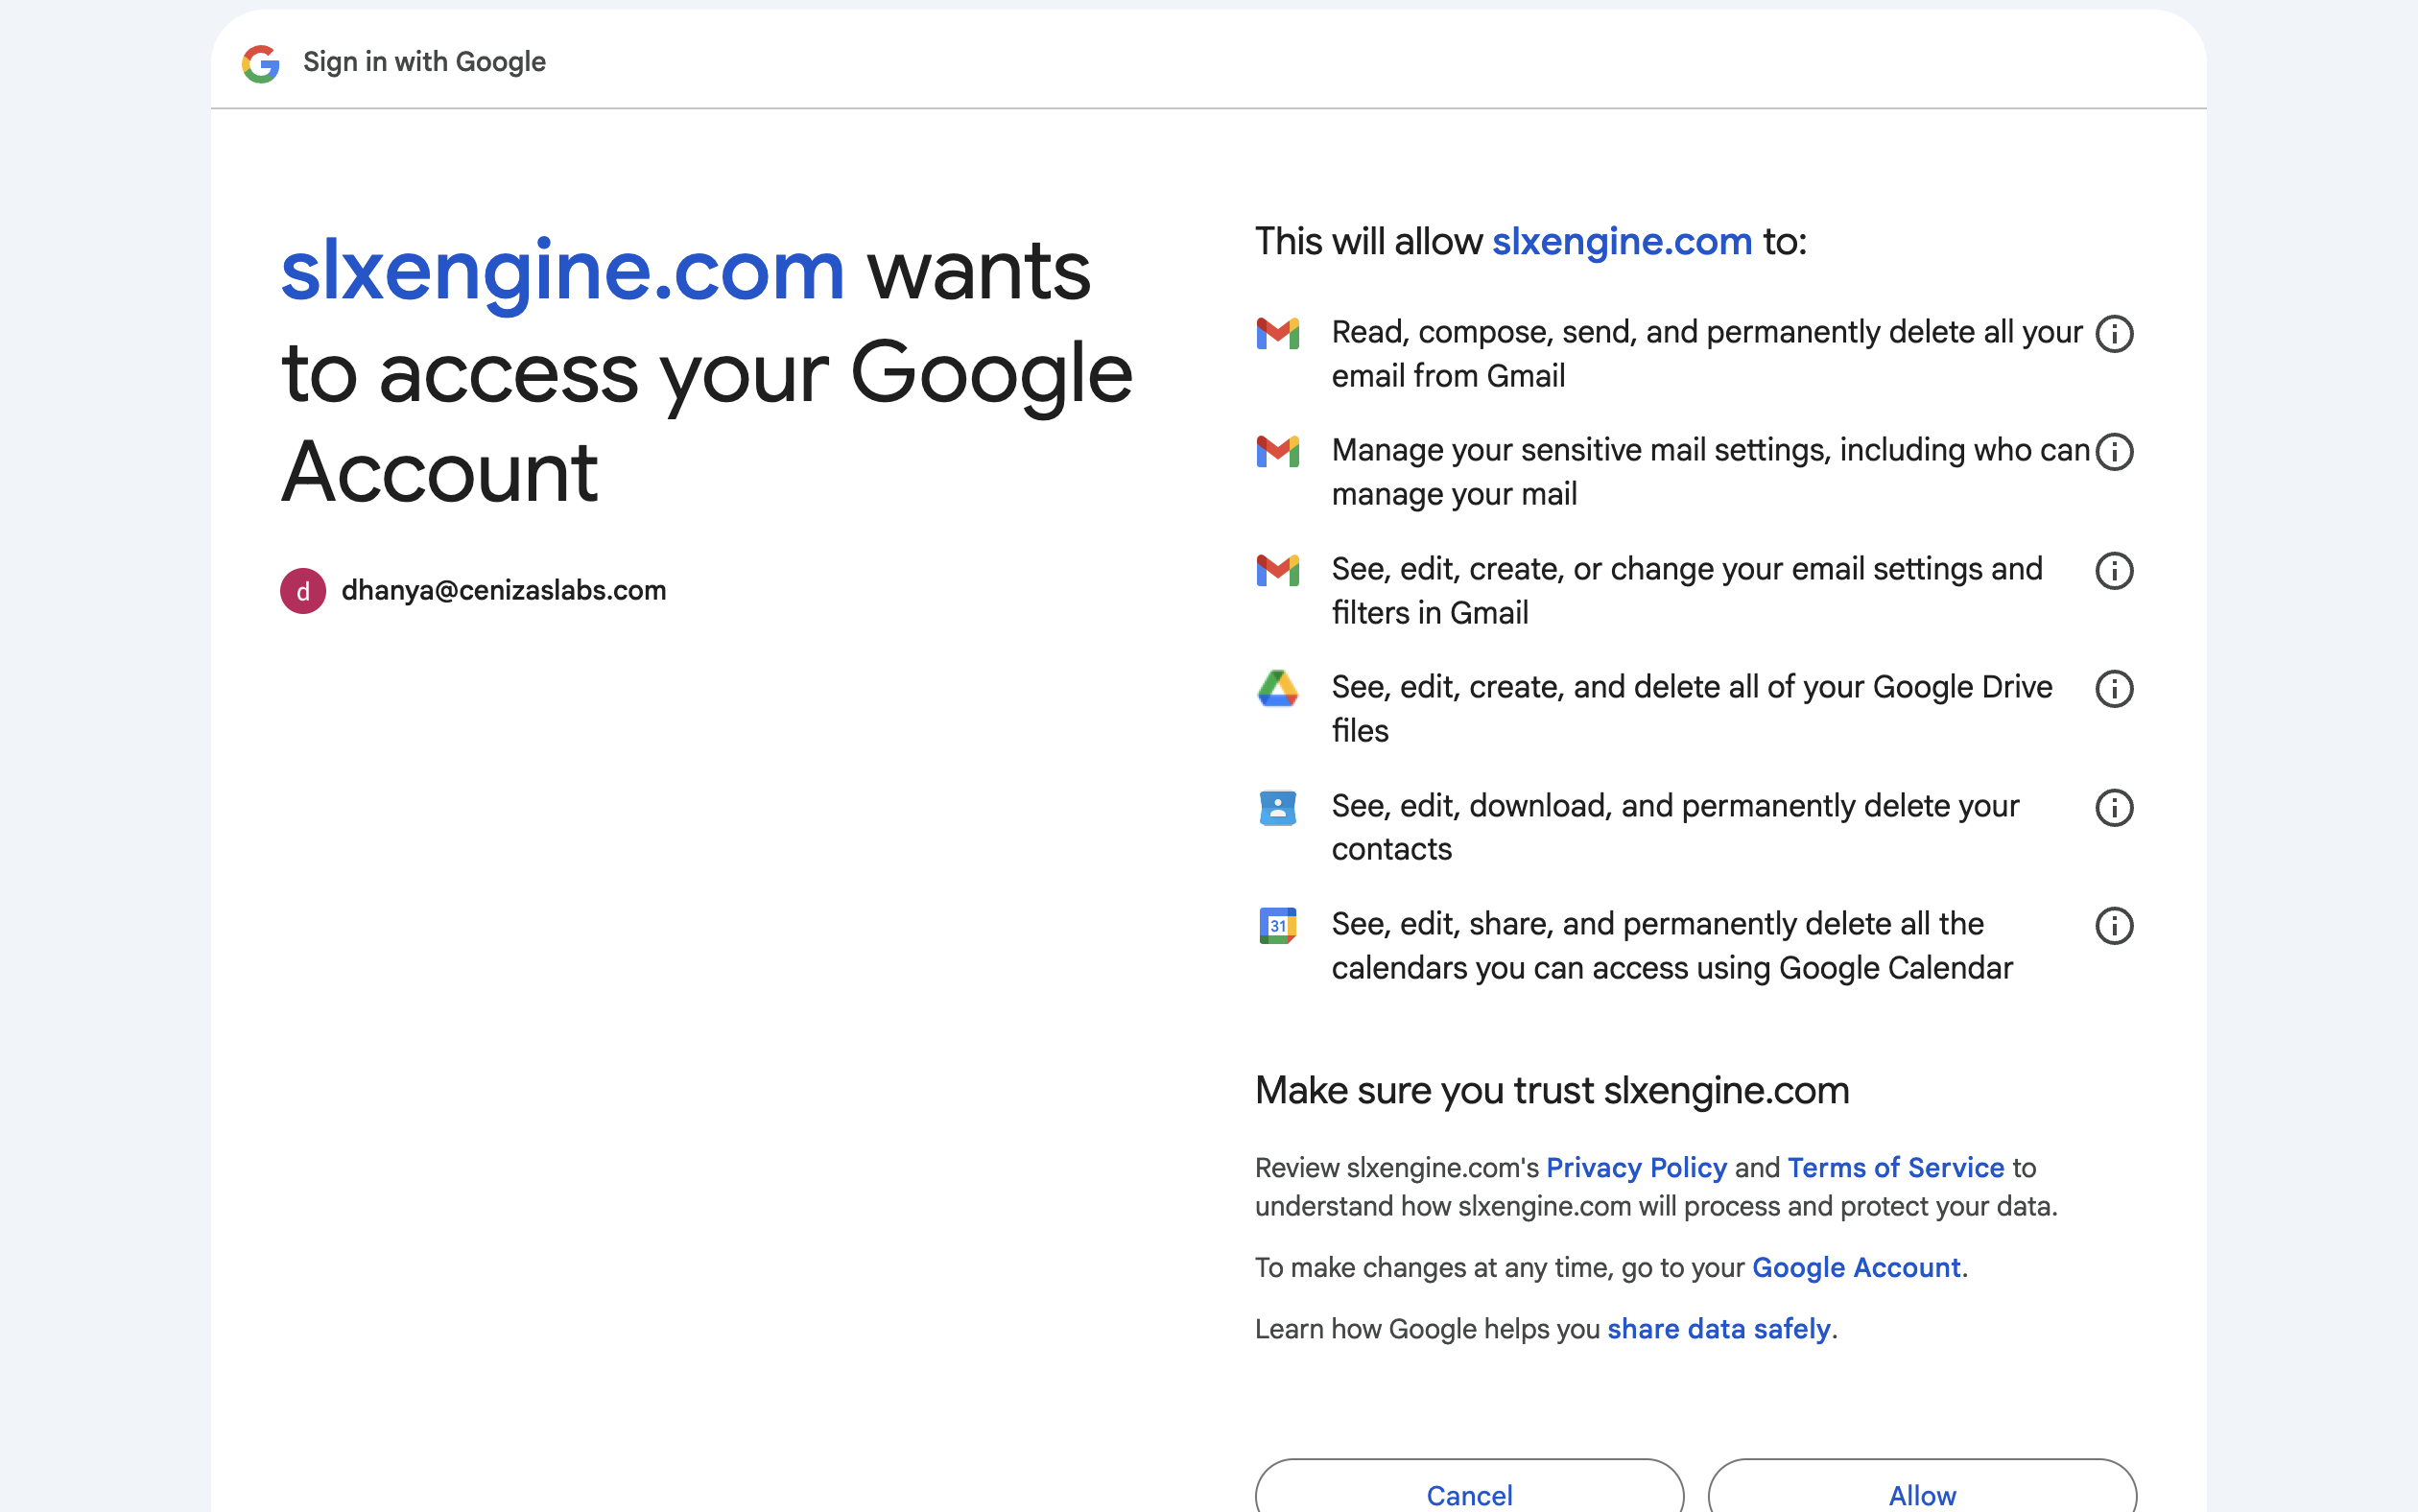Open info for the Google Drive files permission
This screenshot has width=2418, height=1512.
pos(2113,689)
